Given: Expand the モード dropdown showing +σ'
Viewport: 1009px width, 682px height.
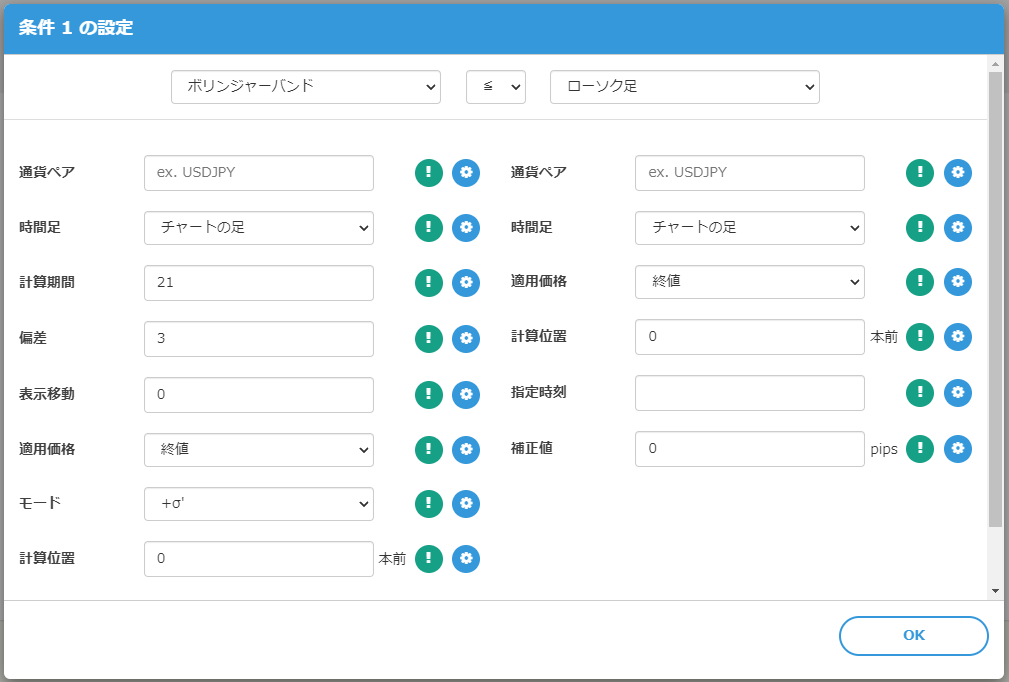Looking at the screenshot, I should pos(259,505).
